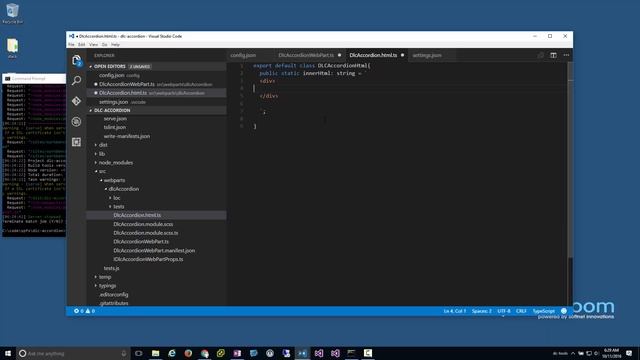The image size is (640, 360).
Task: Open Chrome from taskbar
Action: (x=204, y=353)
